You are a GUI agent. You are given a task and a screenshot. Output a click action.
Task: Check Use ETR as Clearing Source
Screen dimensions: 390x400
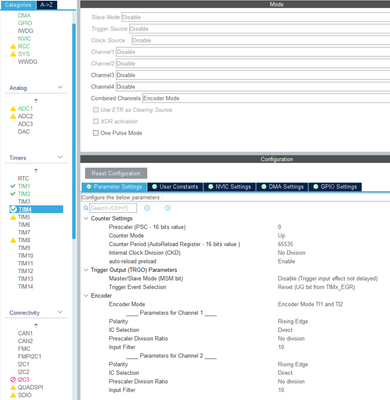pyautogui.click(x=96, y=110)
